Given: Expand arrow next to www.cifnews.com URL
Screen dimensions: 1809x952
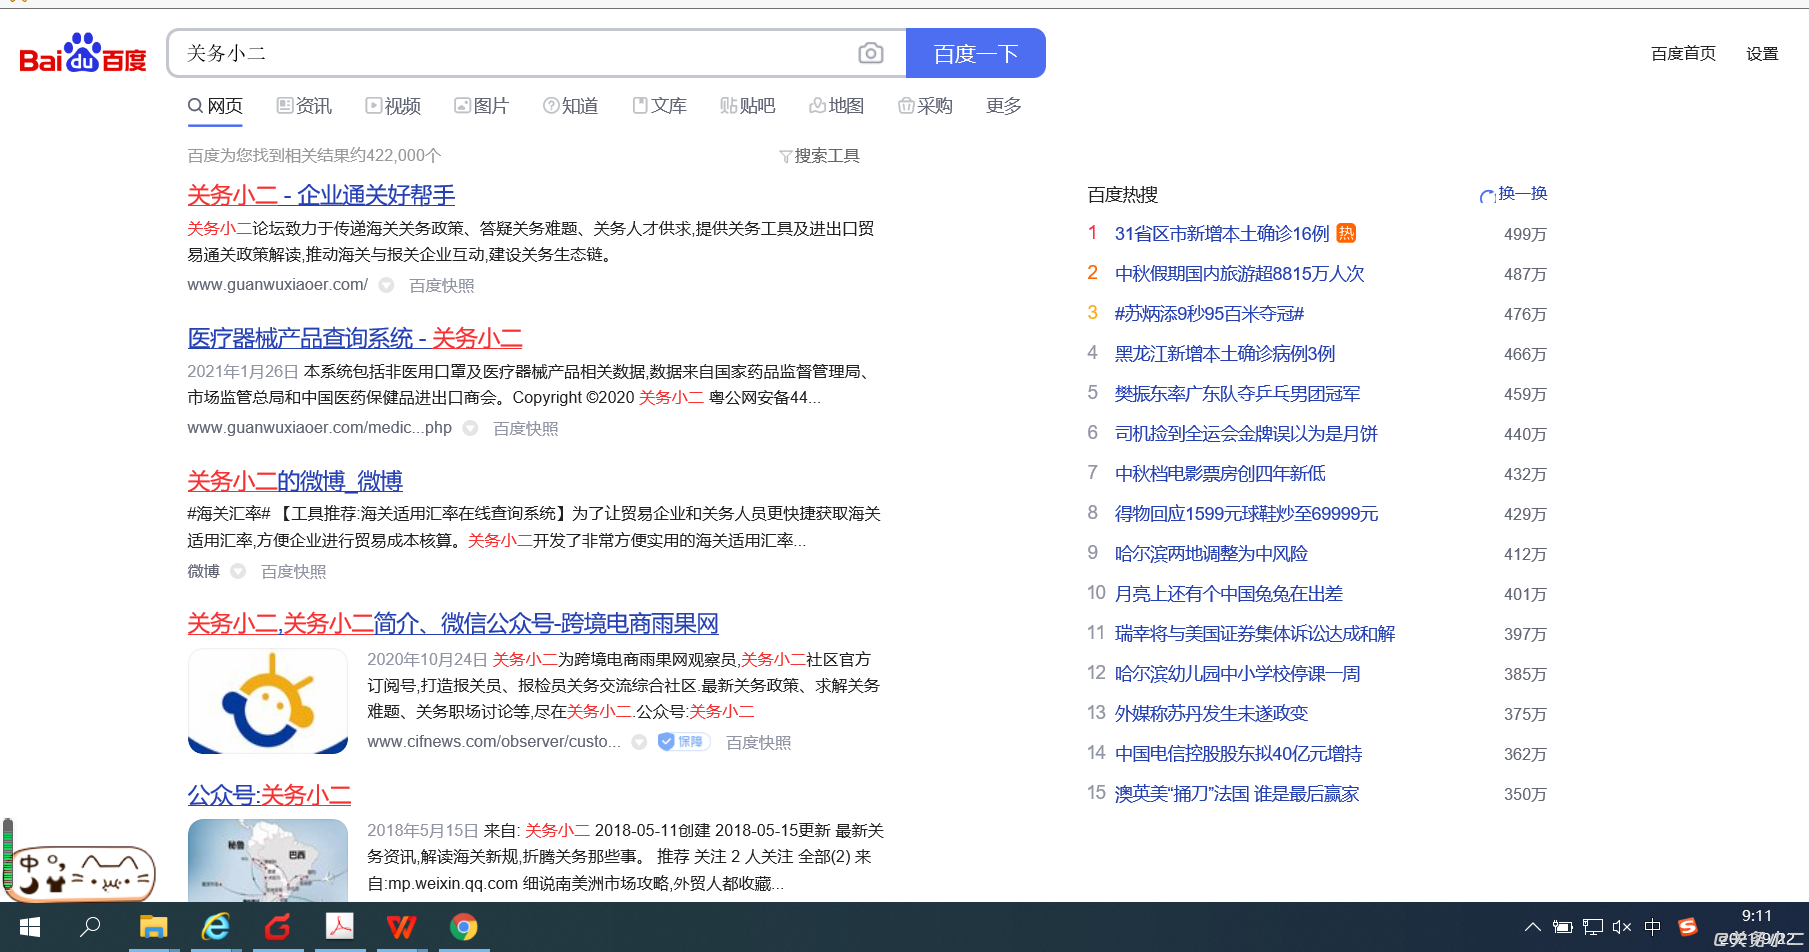Looking at the screenshot, I should point(639,742).
